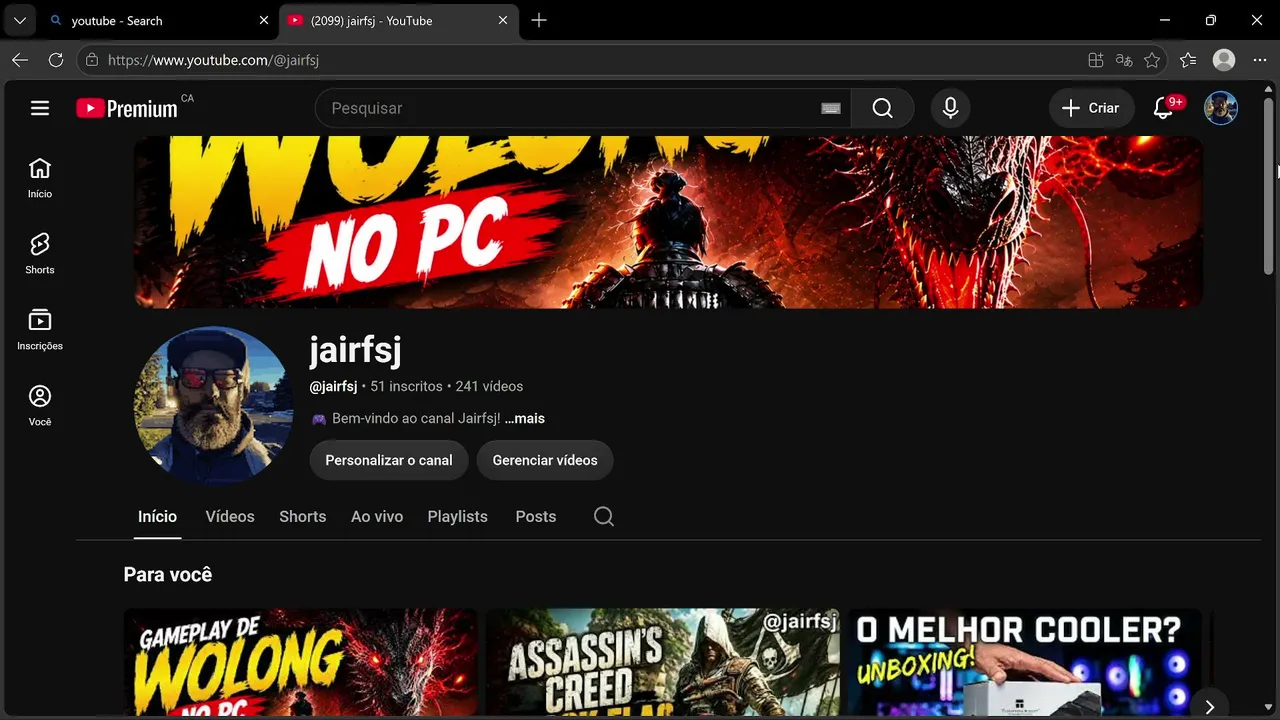Start voice search with microphone
1280x720 pixels.
pyautogui.click(x=951, y=108)
